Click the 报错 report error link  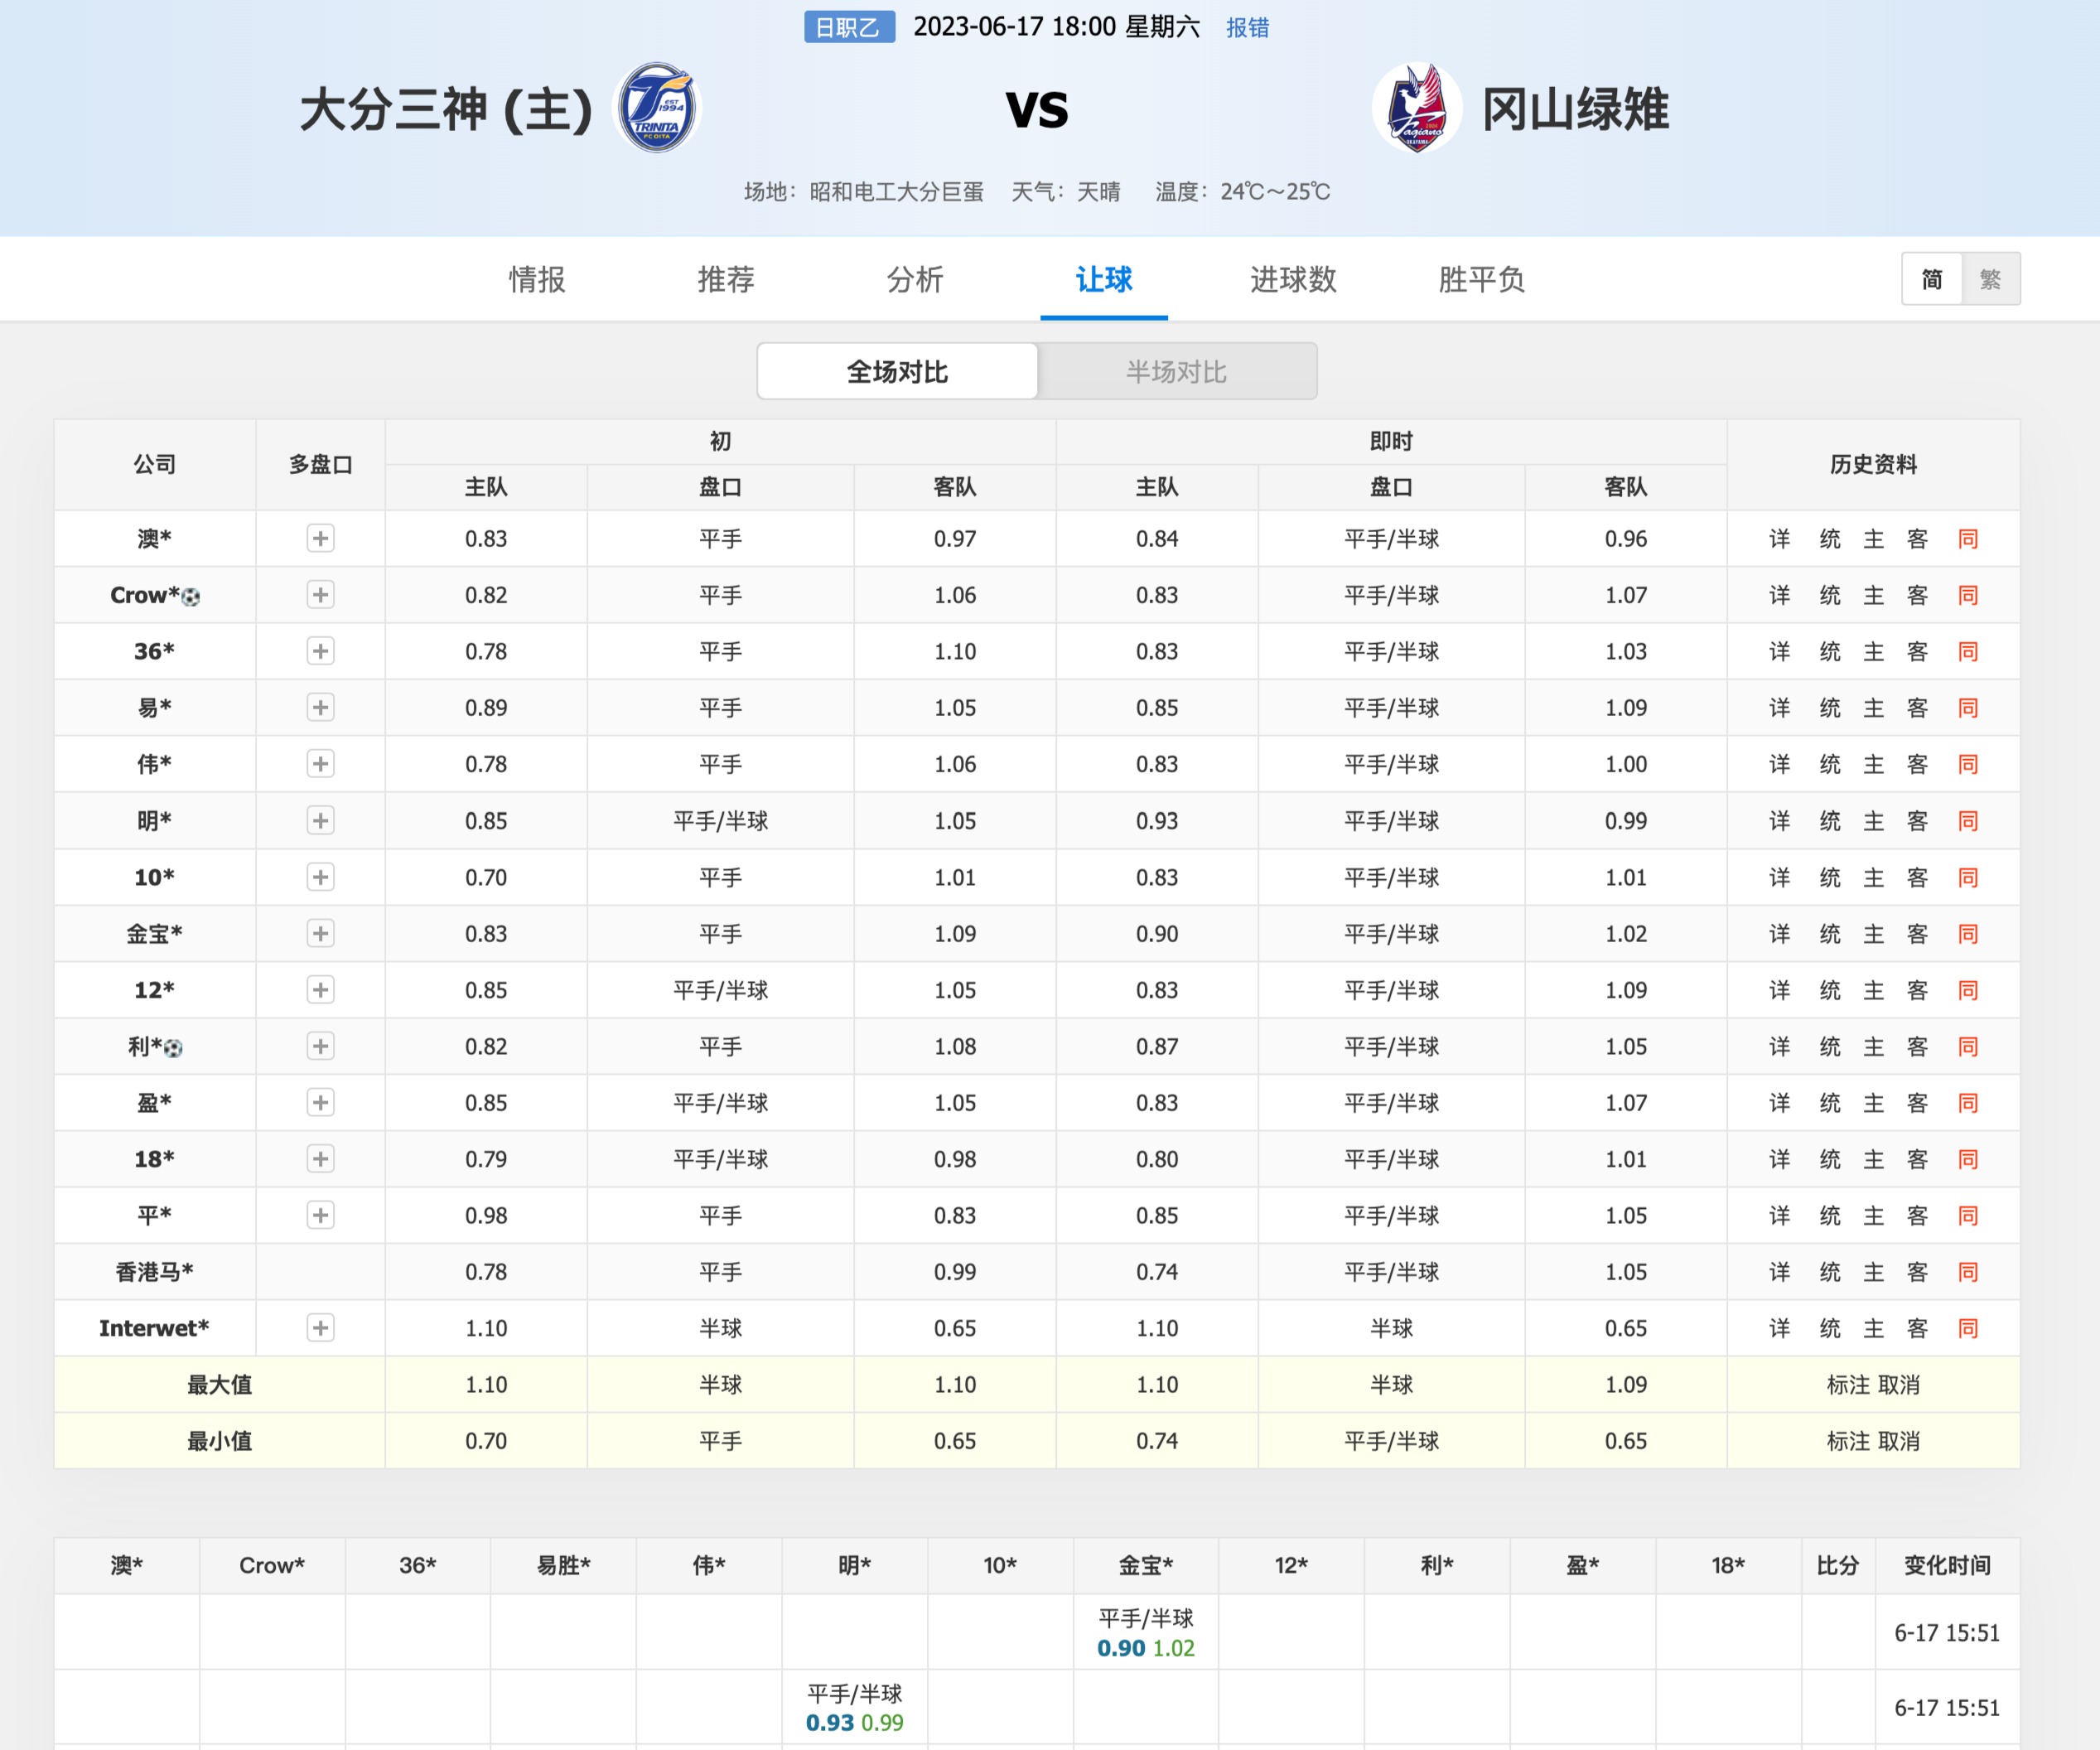pos(1248,27)
